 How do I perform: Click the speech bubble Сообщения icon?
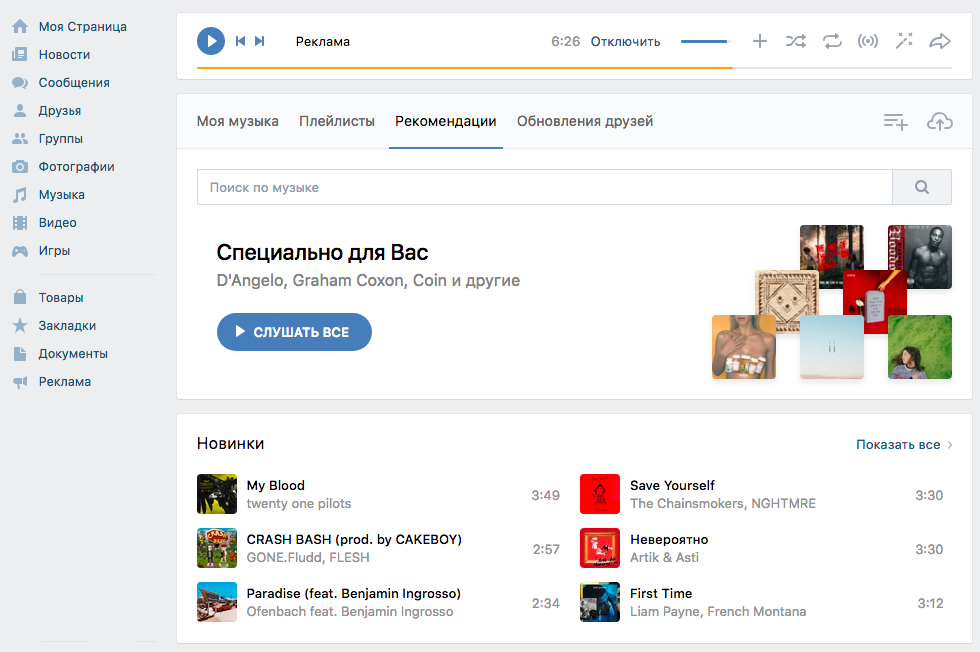20,83
